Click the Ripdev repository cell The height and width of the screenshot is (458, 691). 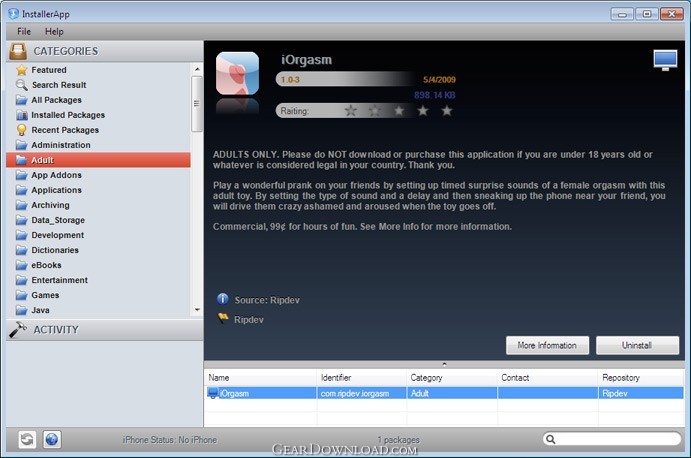click(x=641, y=393)
